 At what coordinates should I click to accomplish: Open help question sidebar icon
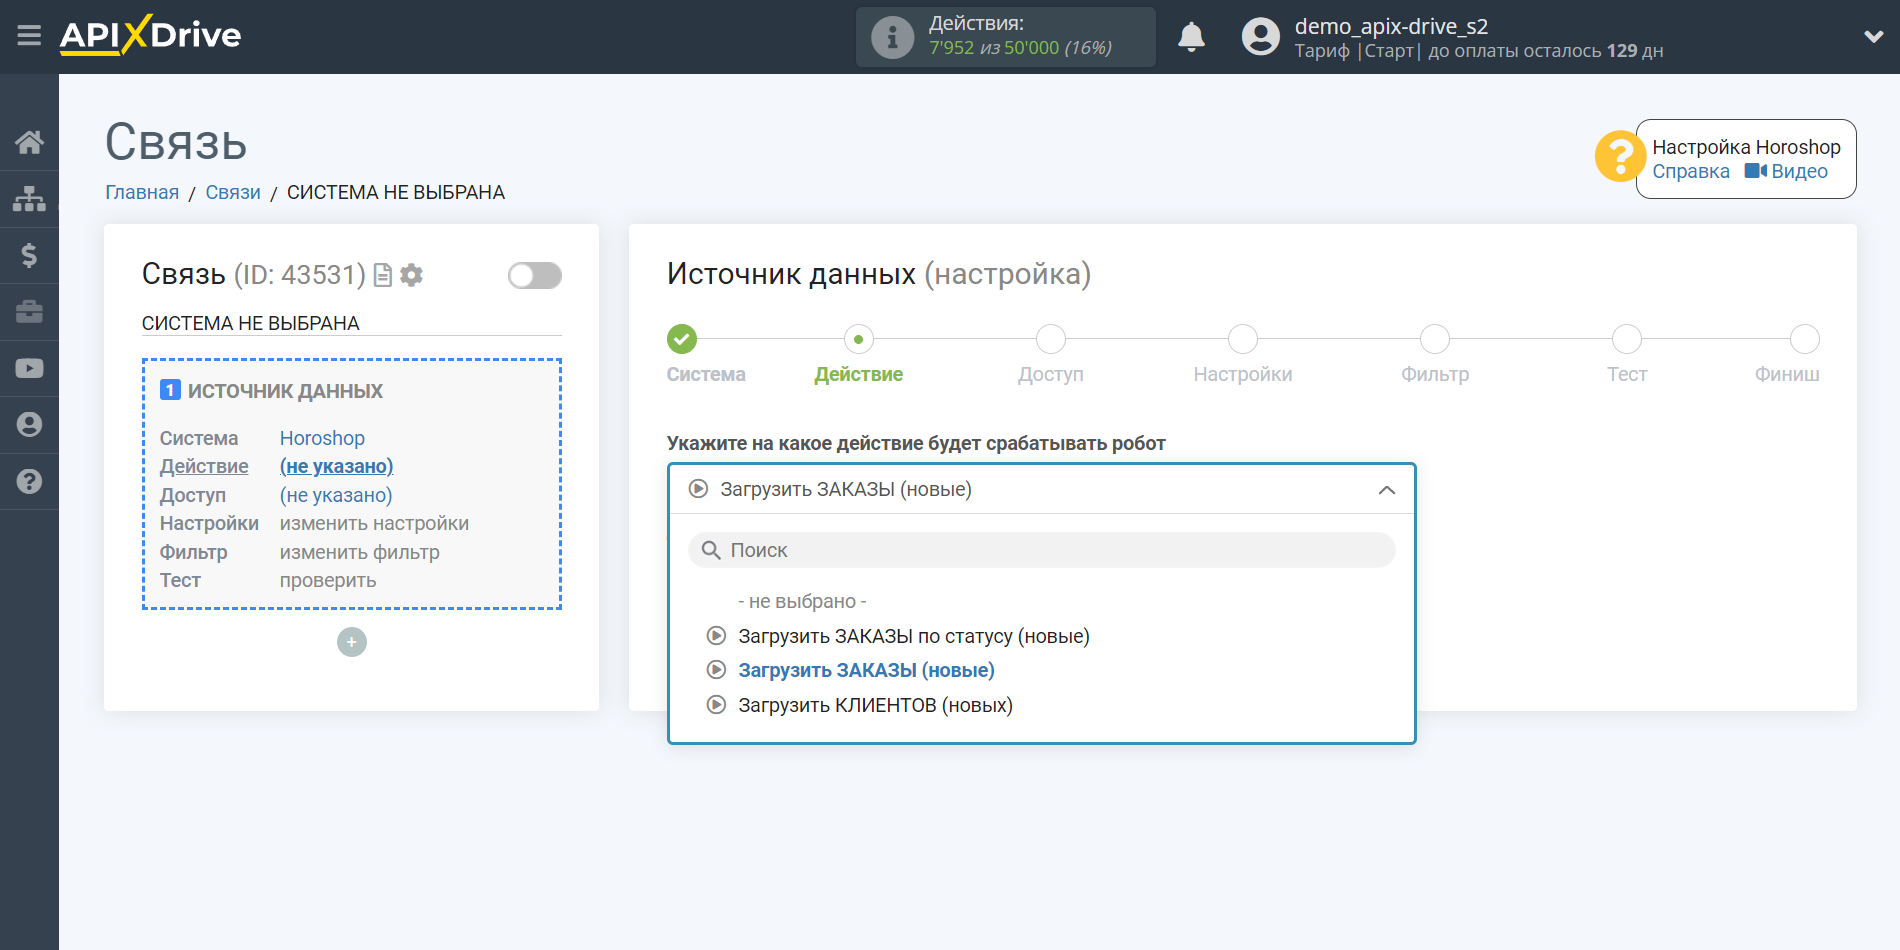[29, 481]
